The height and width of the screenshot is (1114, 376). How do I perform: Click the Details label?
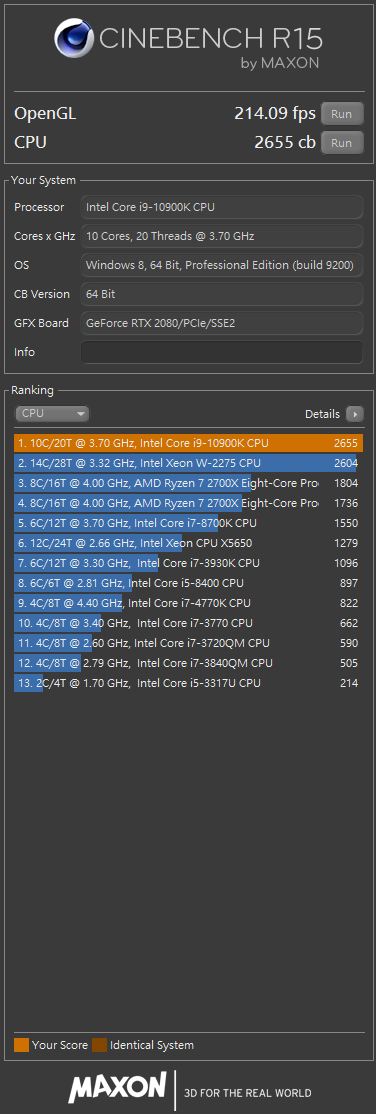(x=323, y=413)
